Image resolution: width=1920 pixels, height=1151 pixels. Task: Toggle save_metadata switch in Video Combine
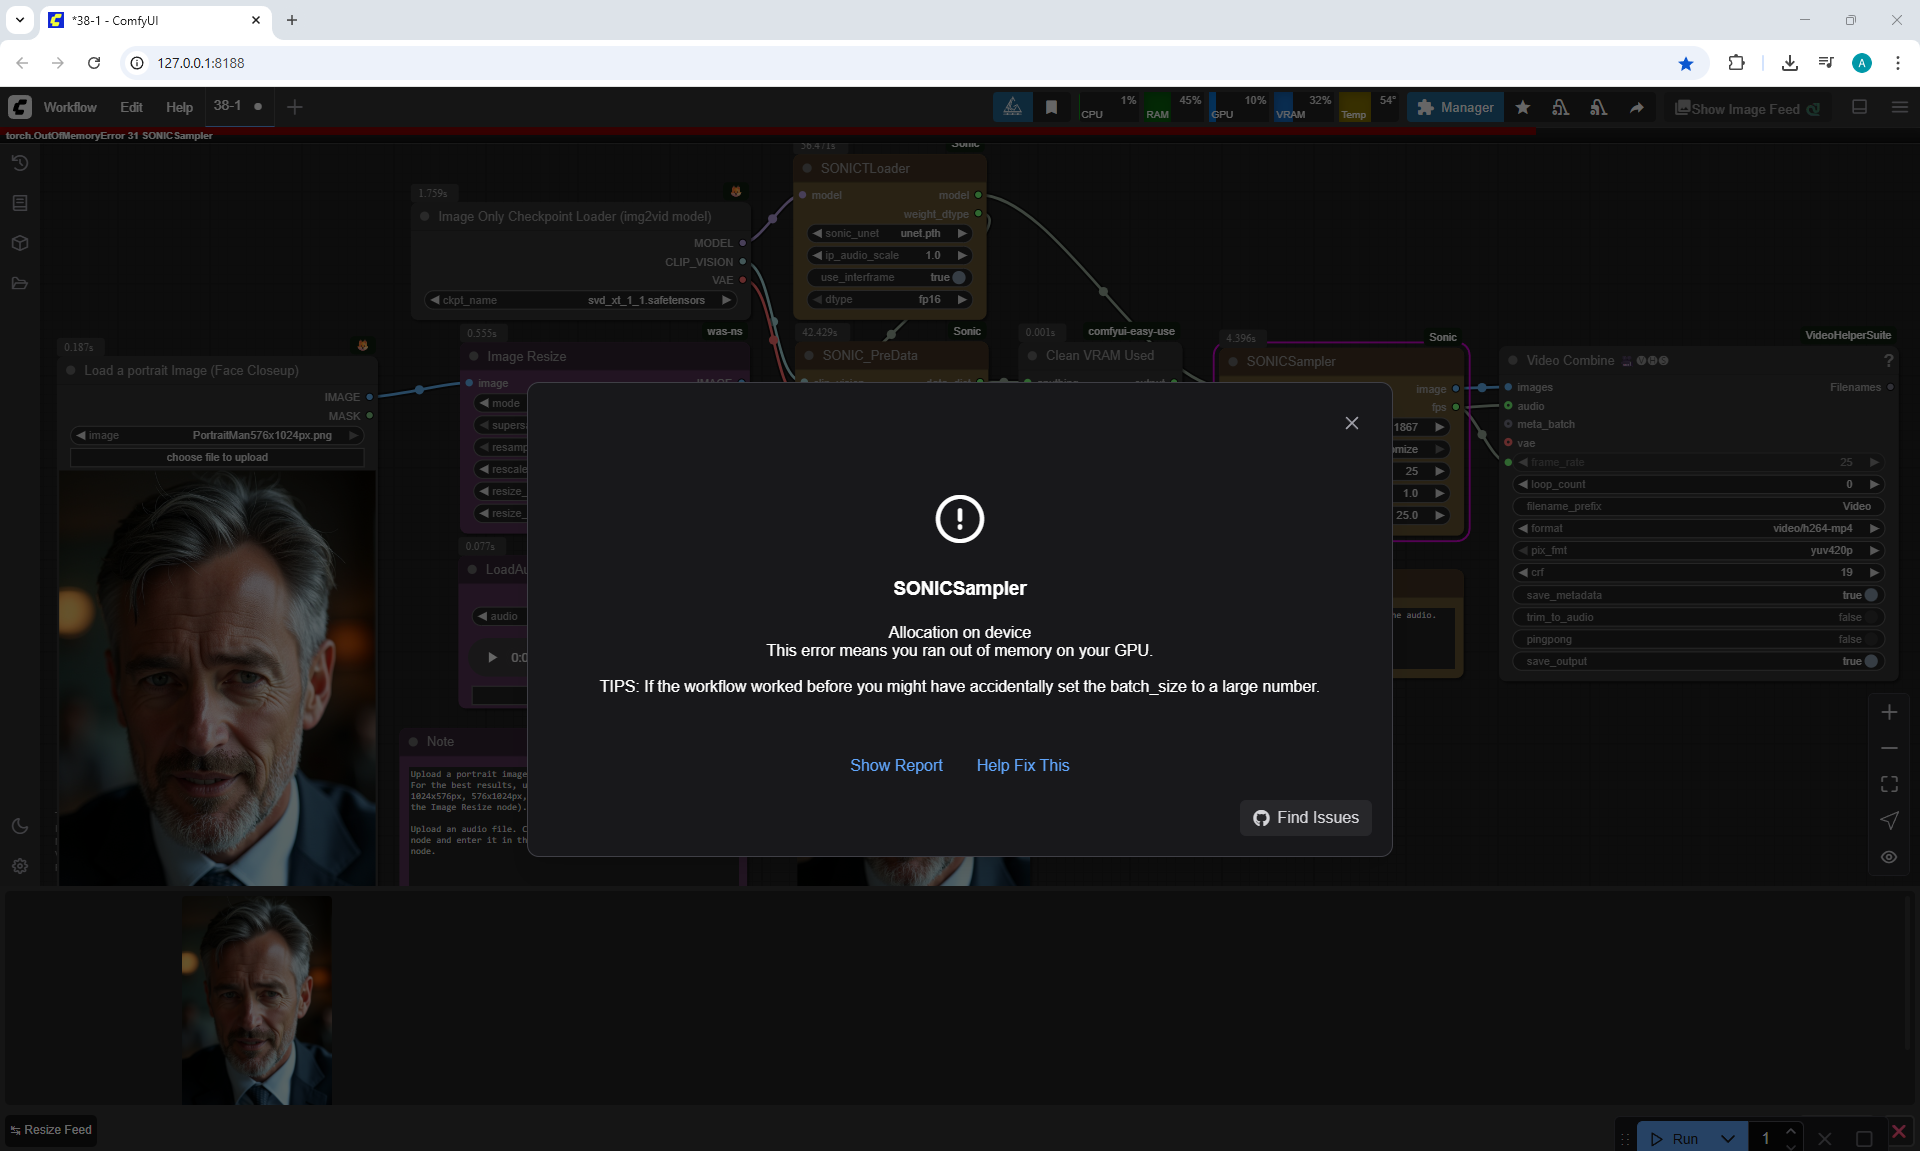[1869, 595]
